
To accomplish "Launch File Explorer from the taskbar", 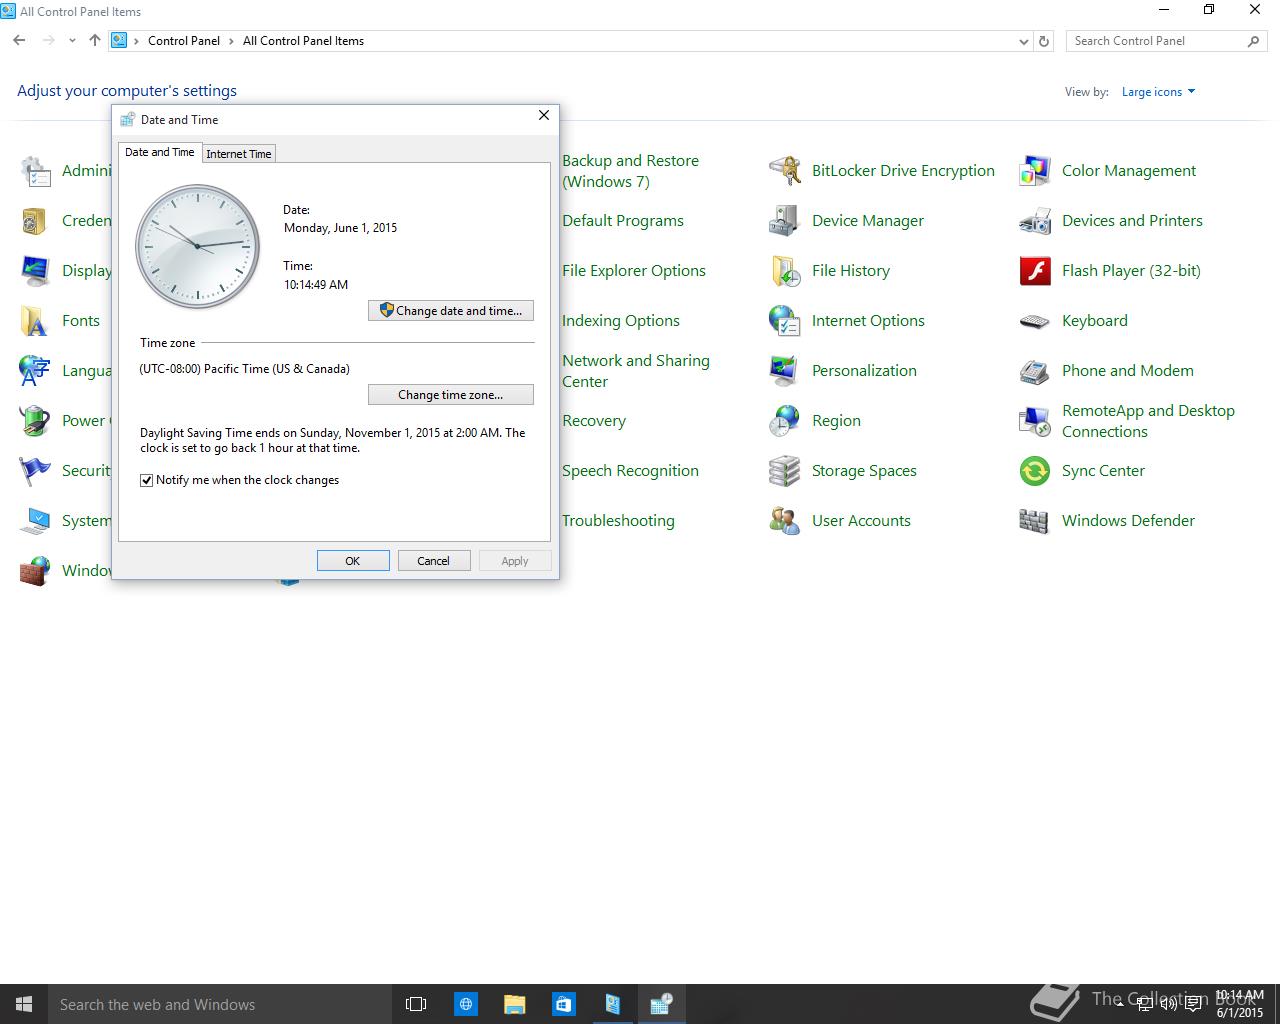I will point(514,1004).
